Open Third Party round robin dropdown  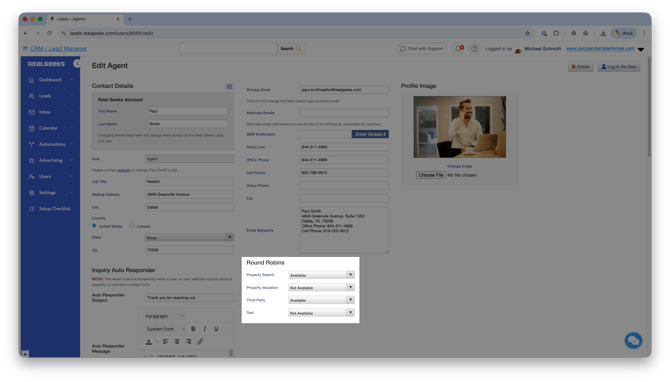click(x=321, y=300)
